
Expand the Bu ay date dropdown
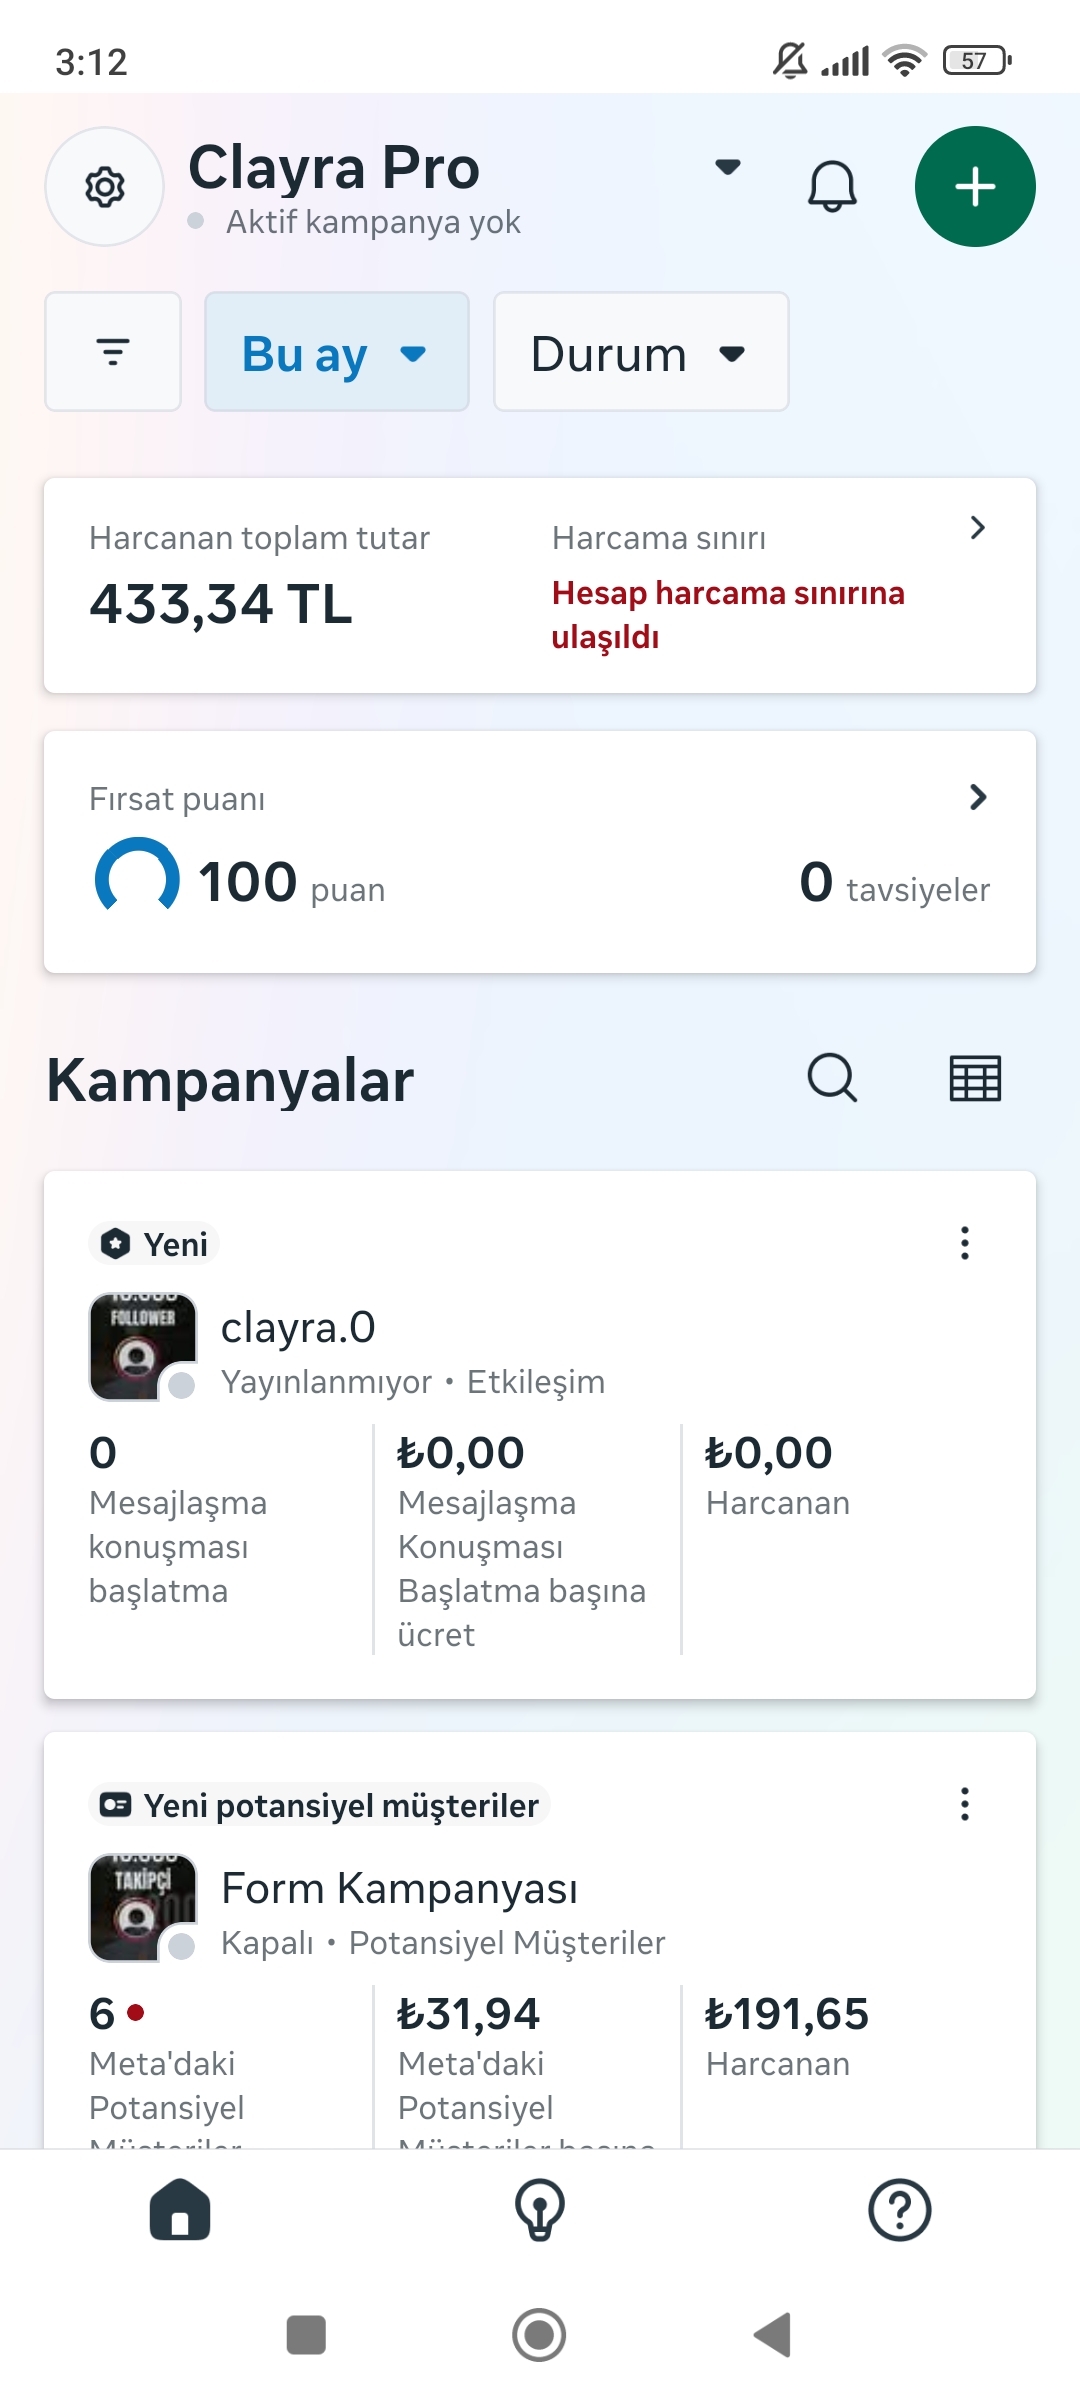pyautogui.click(x=337, y=352)
